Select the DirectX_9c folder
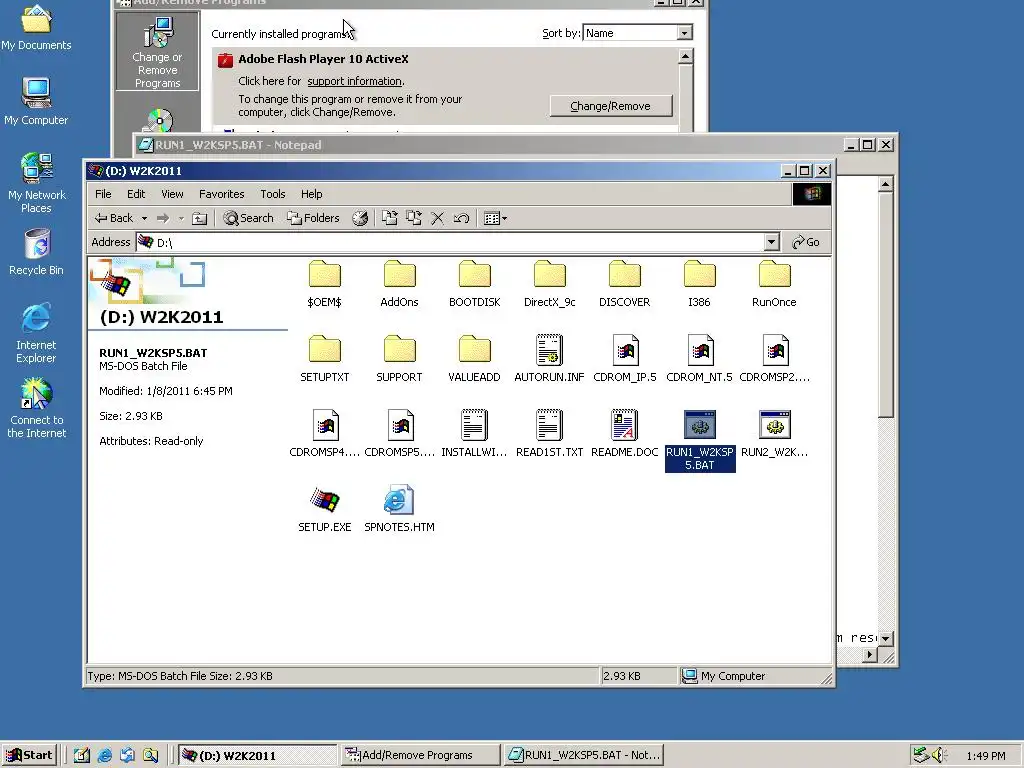Screen dimensions: 1024x768 coord(549,283)
